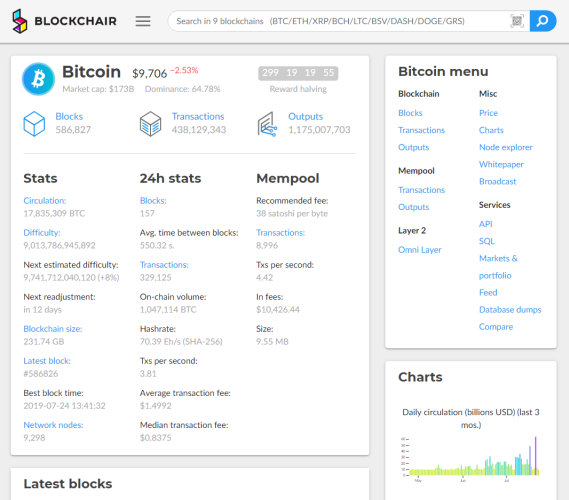Click Blocks link under 24h stats
Screen dimensions: 569x500
tap(153, 201)
